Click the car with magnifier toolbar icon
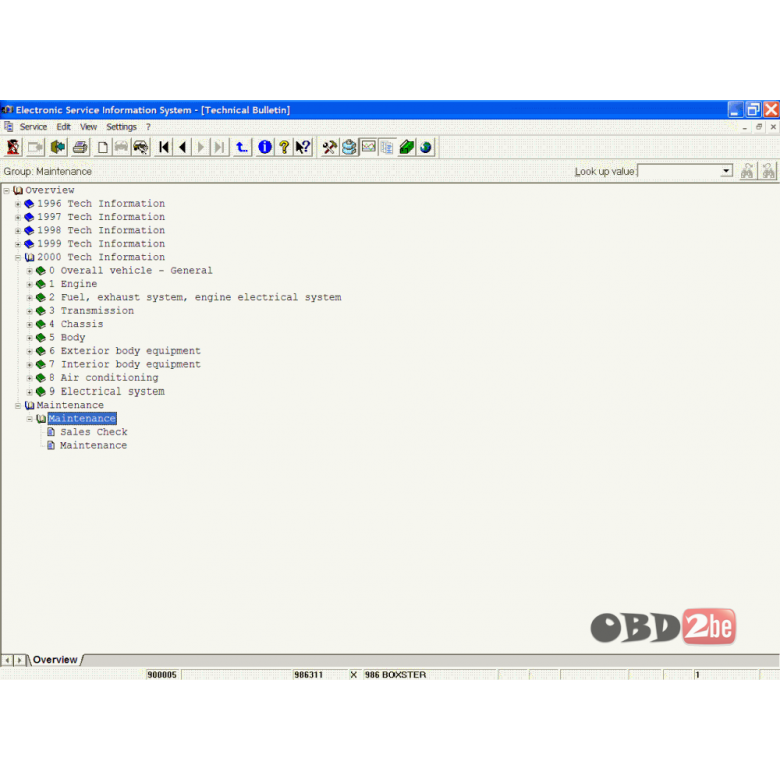This screenshot has width=780, height=780. [x=141, y=147]
